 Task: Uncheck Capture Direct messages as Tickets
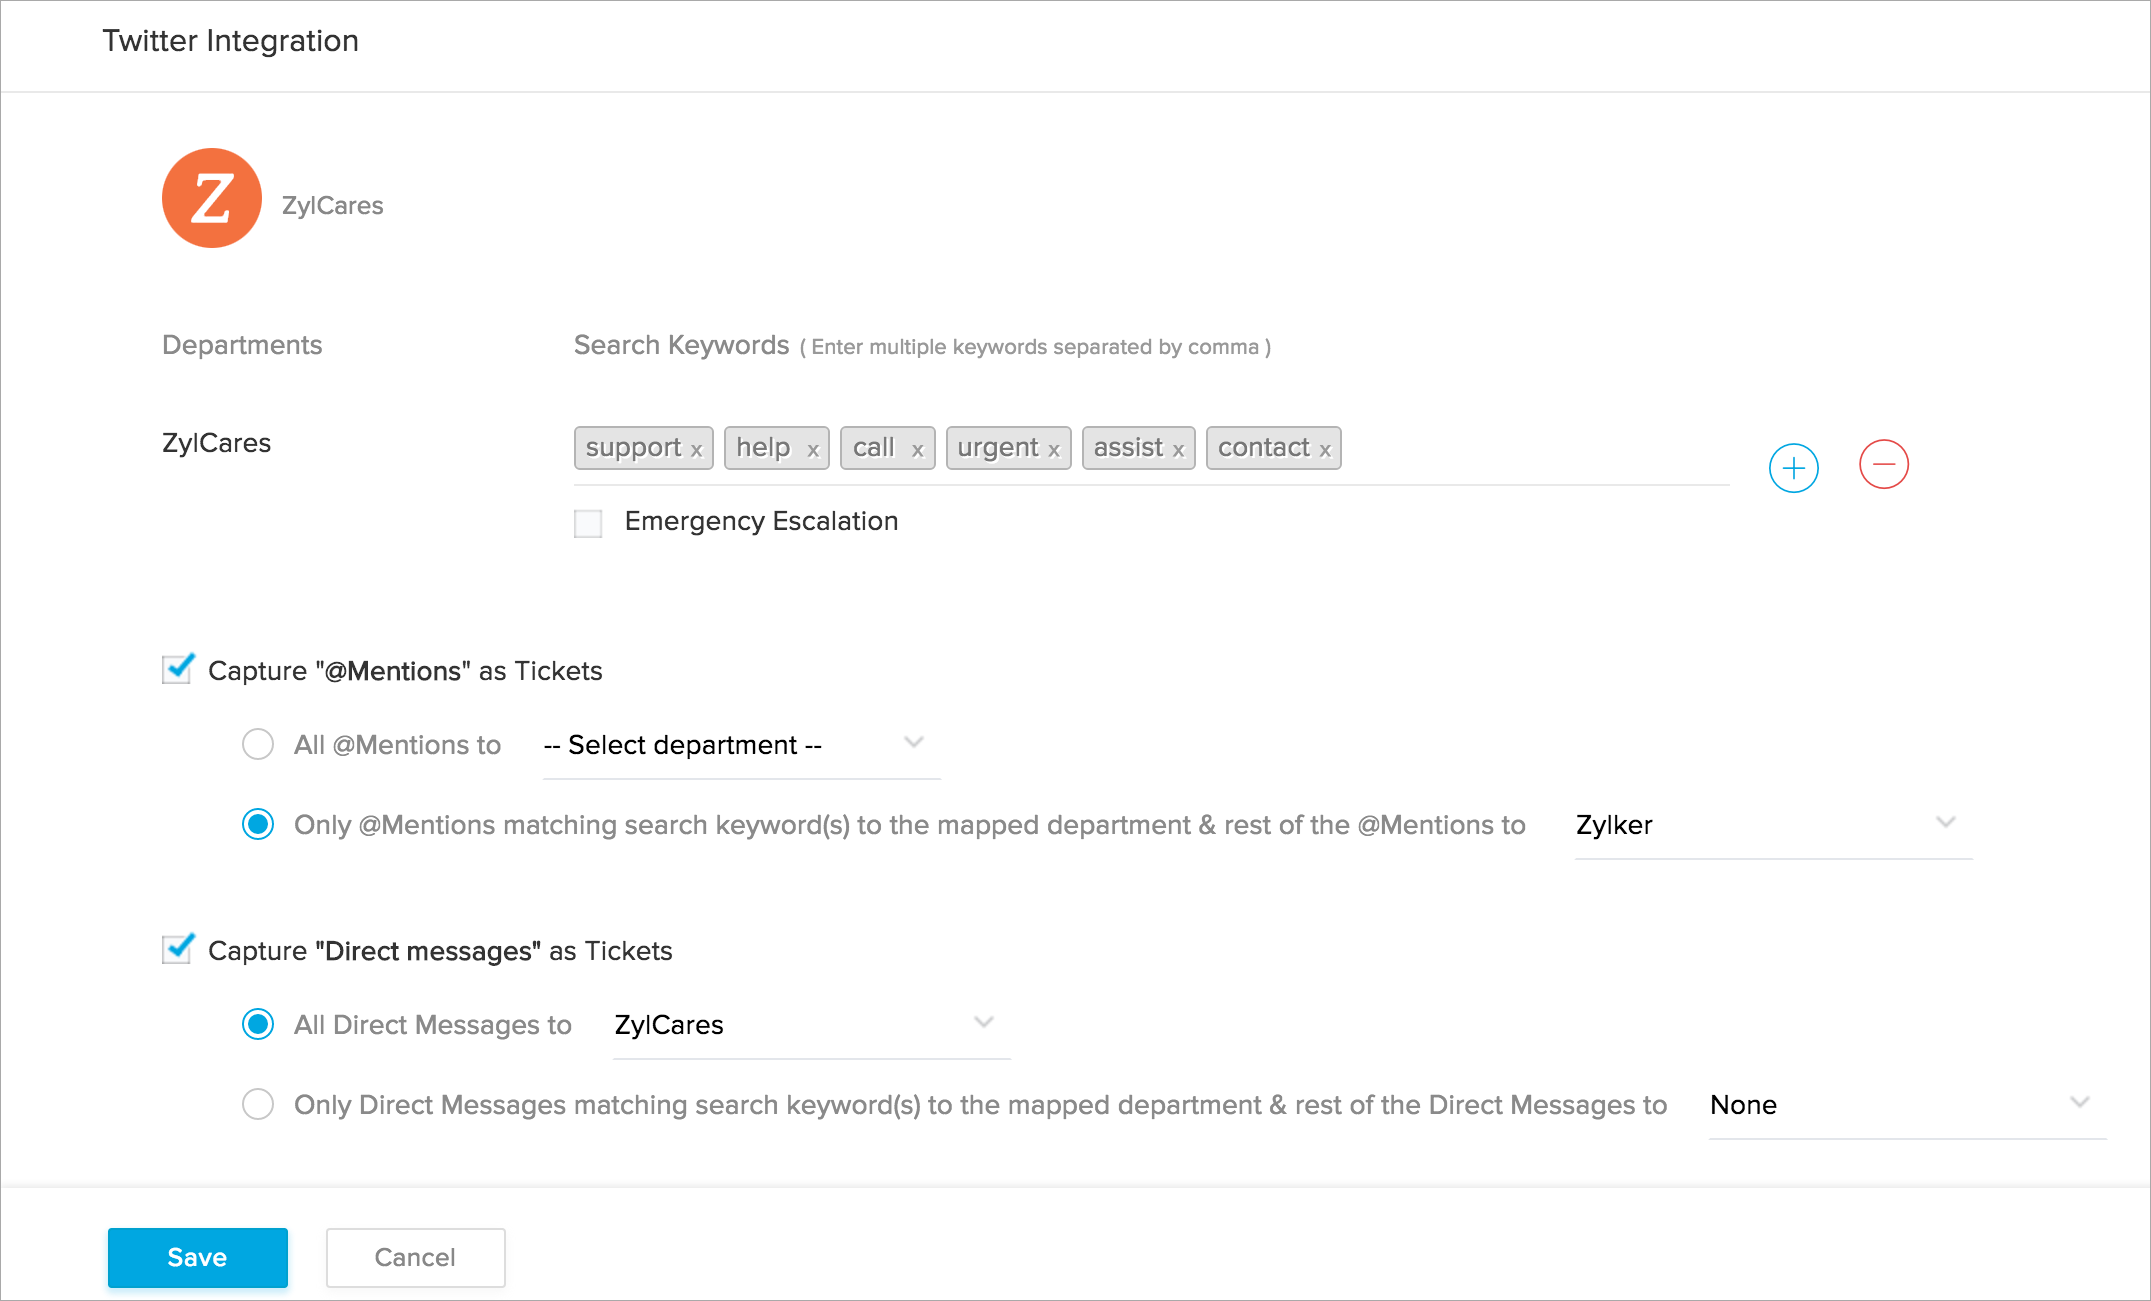177,950
